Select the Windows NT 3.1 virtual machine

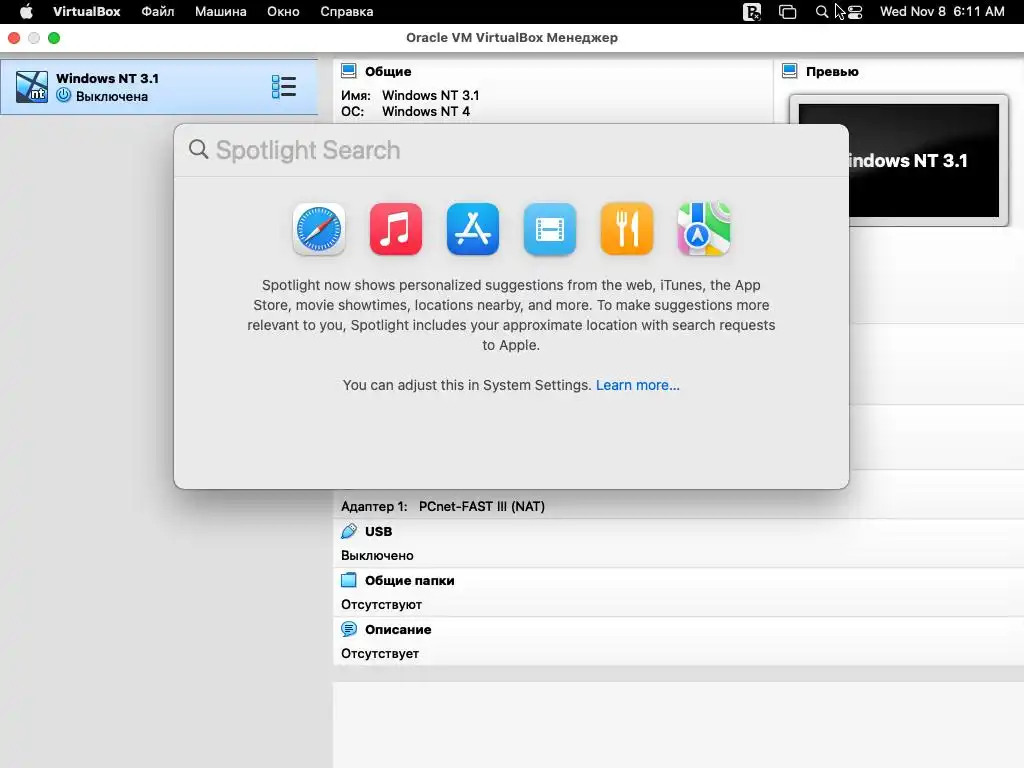(159, 87)
